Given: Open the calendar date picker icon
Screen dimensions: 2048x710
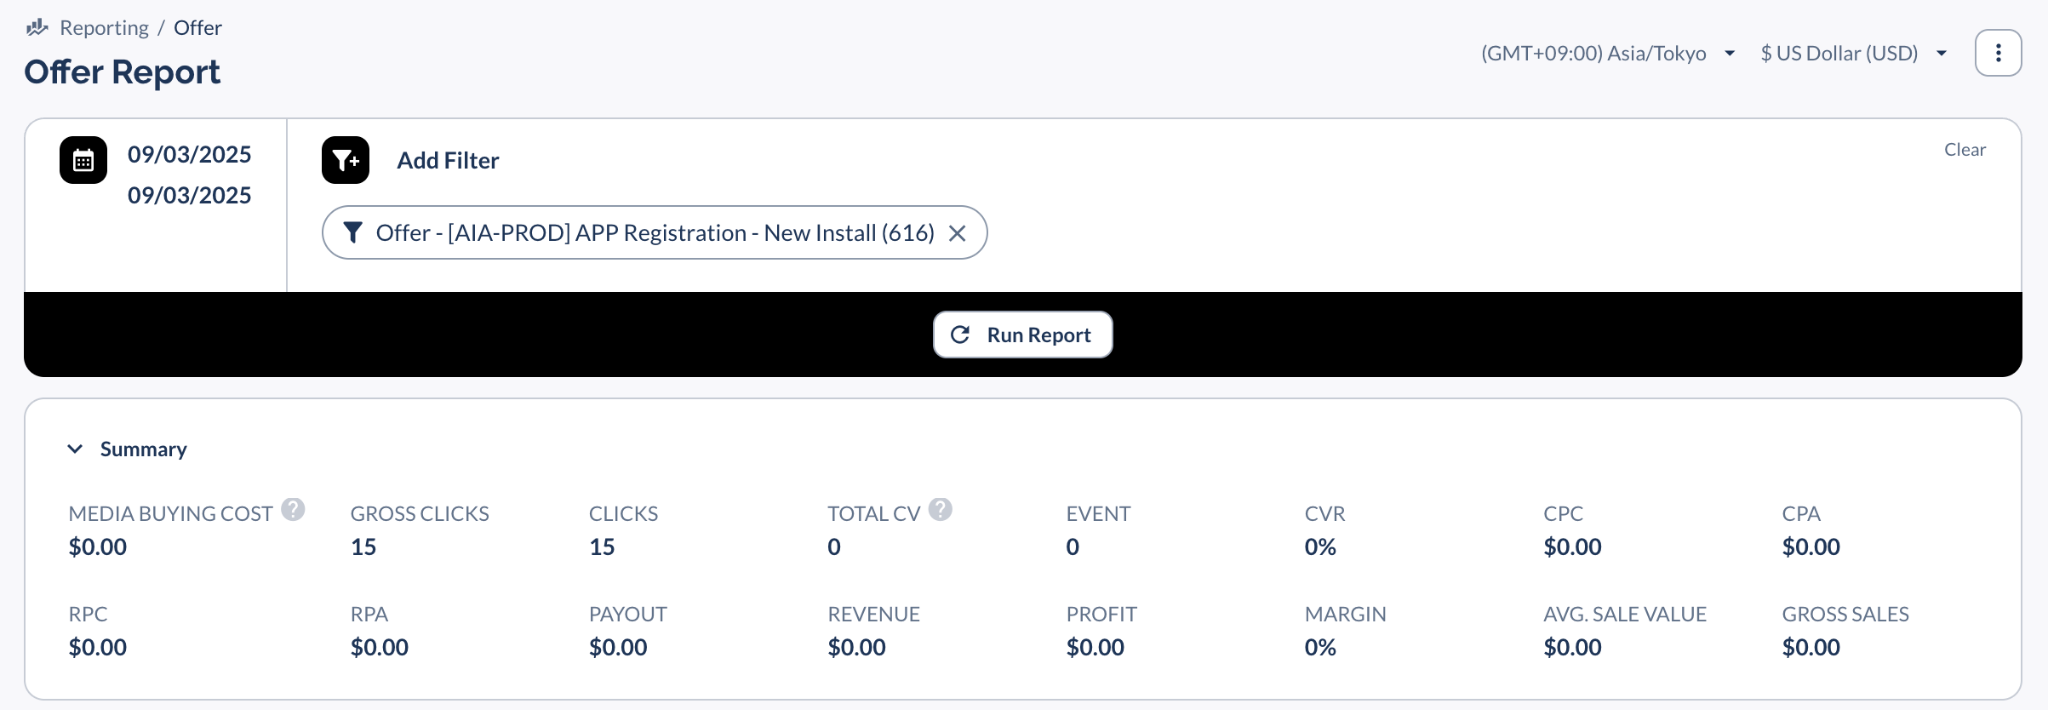Looking at the screenshot, I should 83,160.
